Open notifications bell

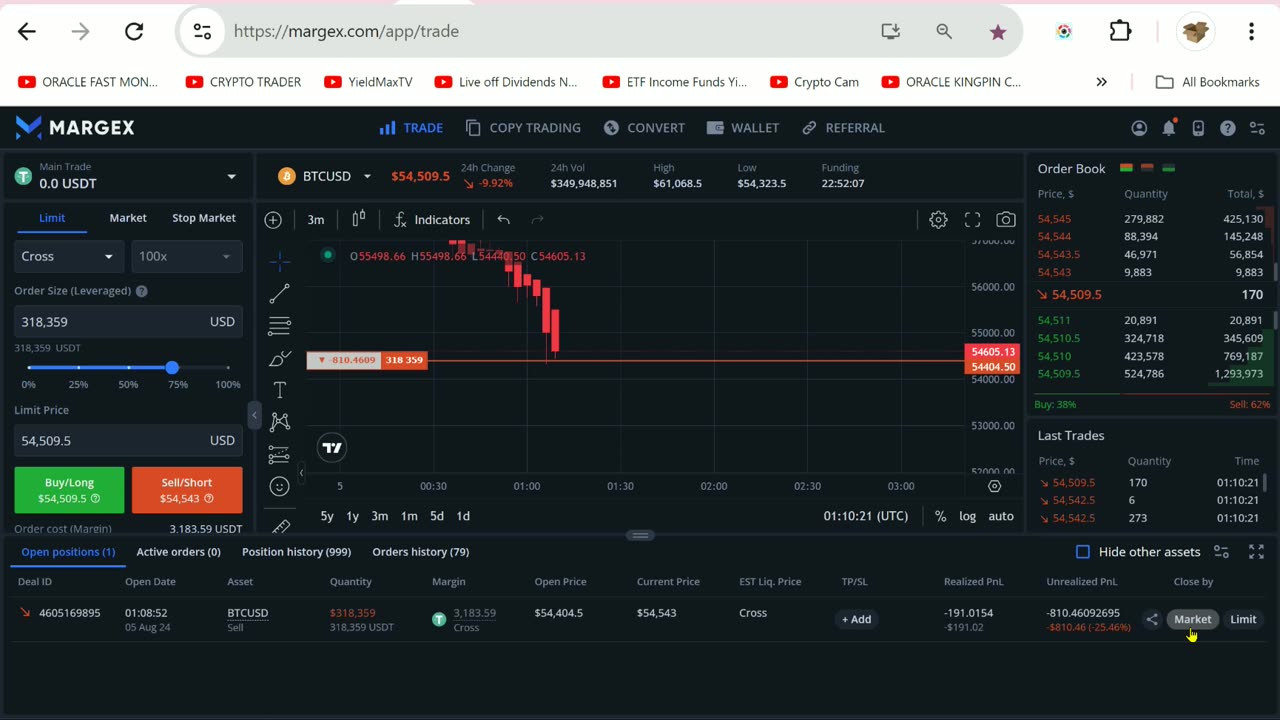click(x=1169, y=128)
